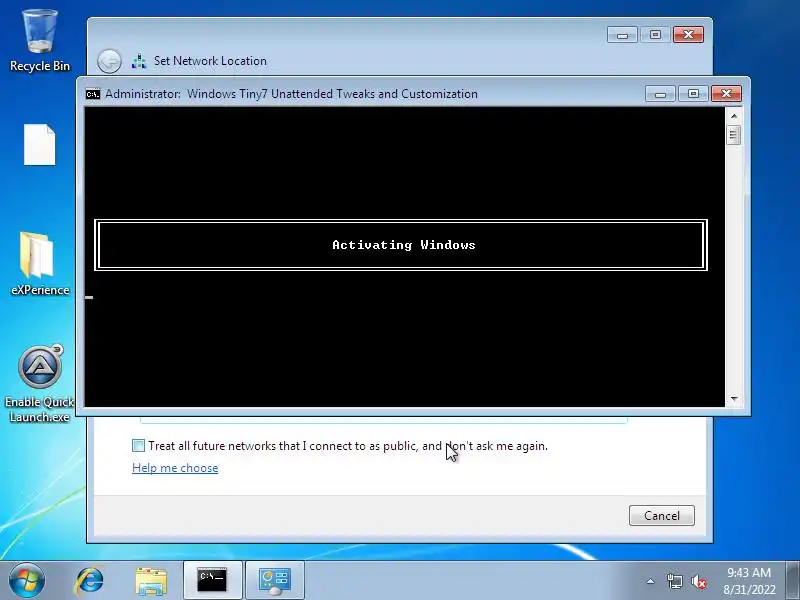
Task: Select the blank file icon on desktop
Action: click(x=40, y=145)
